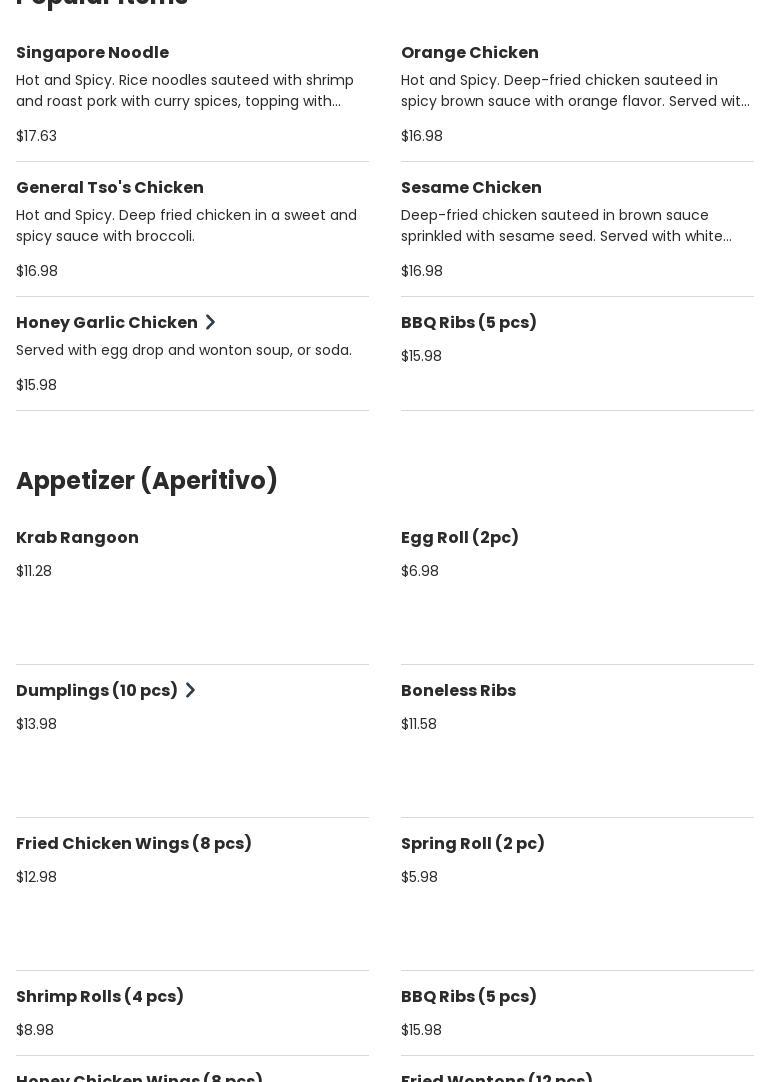770x1082 pixels.
Task: Select Orange Chicken from popular items
Action: (469, 52)
